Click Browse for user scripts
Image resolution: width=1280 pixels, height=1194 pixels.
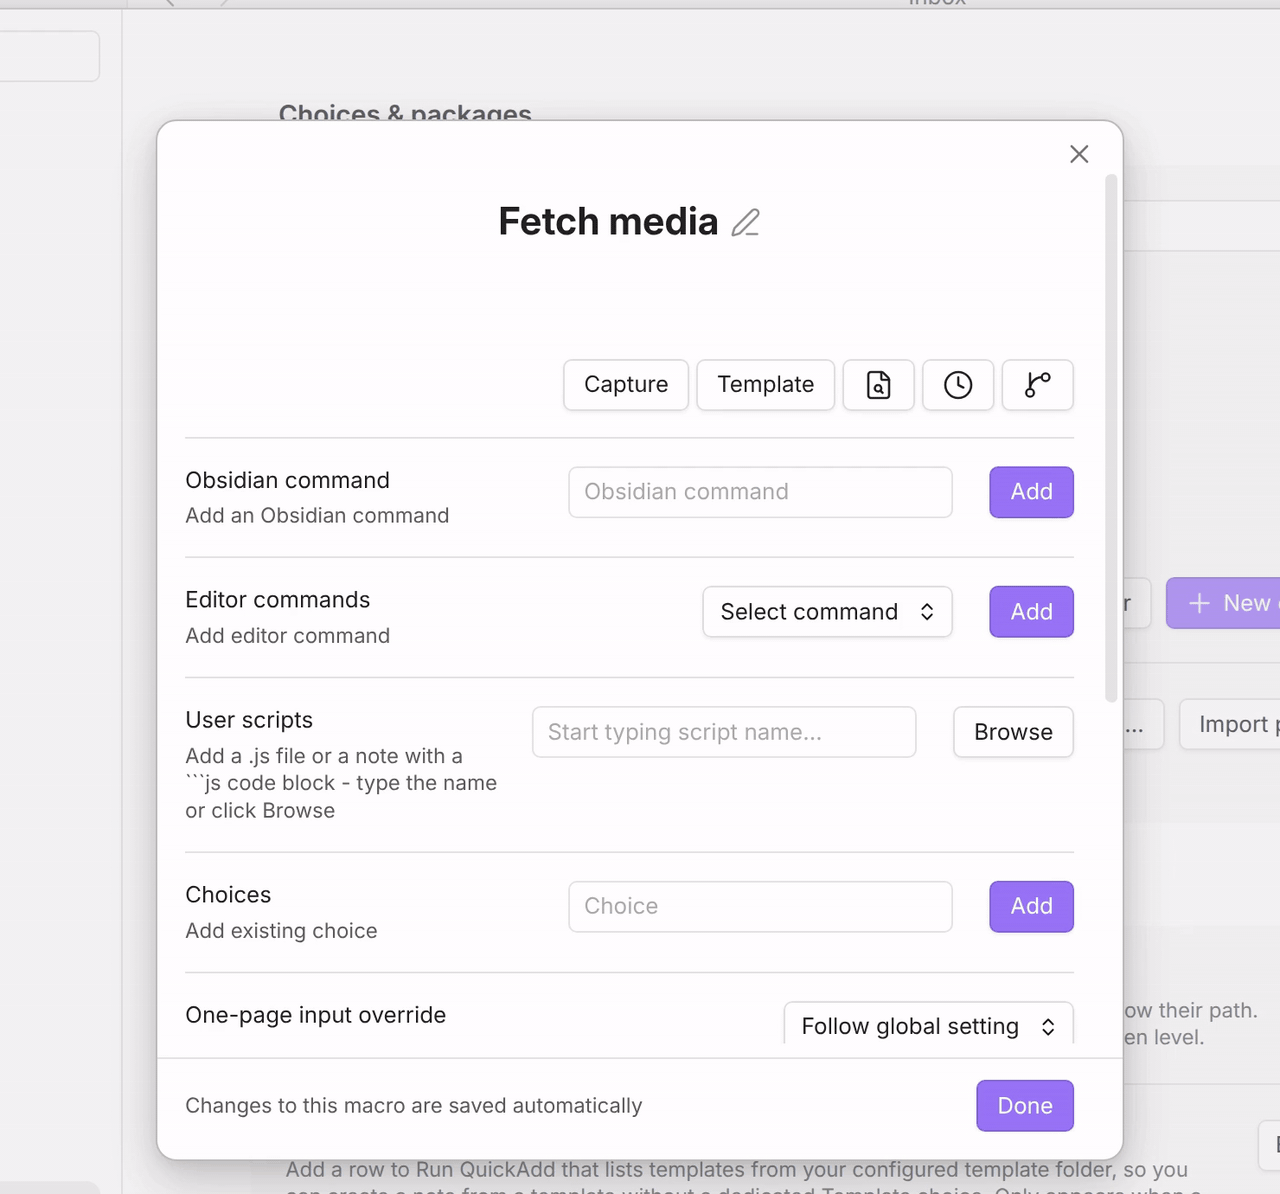(x=1014, y=732)
